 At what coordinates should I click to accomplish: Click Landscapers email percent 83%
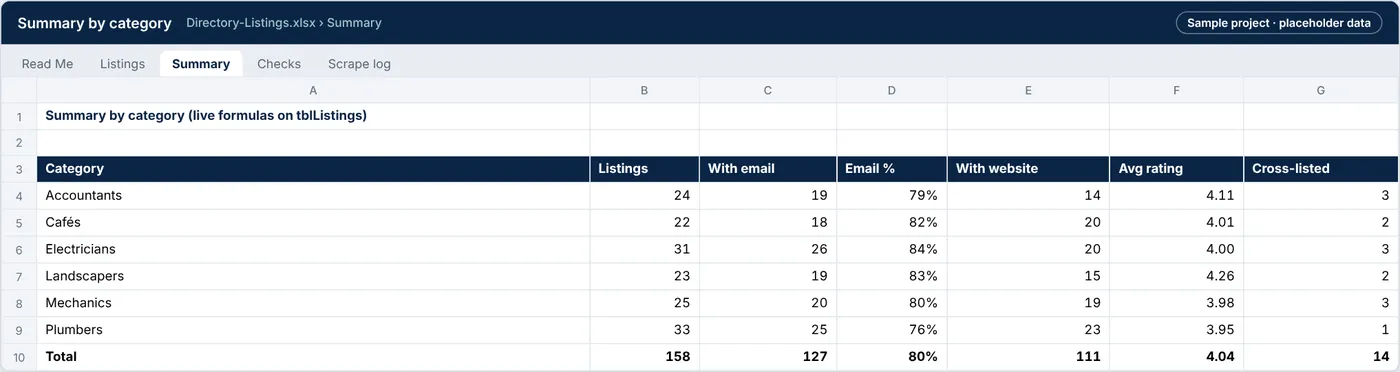point(892,276)
